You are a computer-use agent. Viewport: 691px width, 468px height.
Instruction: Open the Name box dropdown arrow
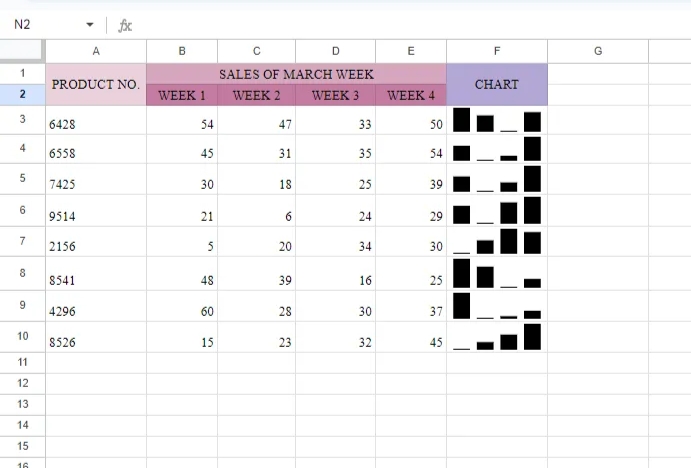90,25
